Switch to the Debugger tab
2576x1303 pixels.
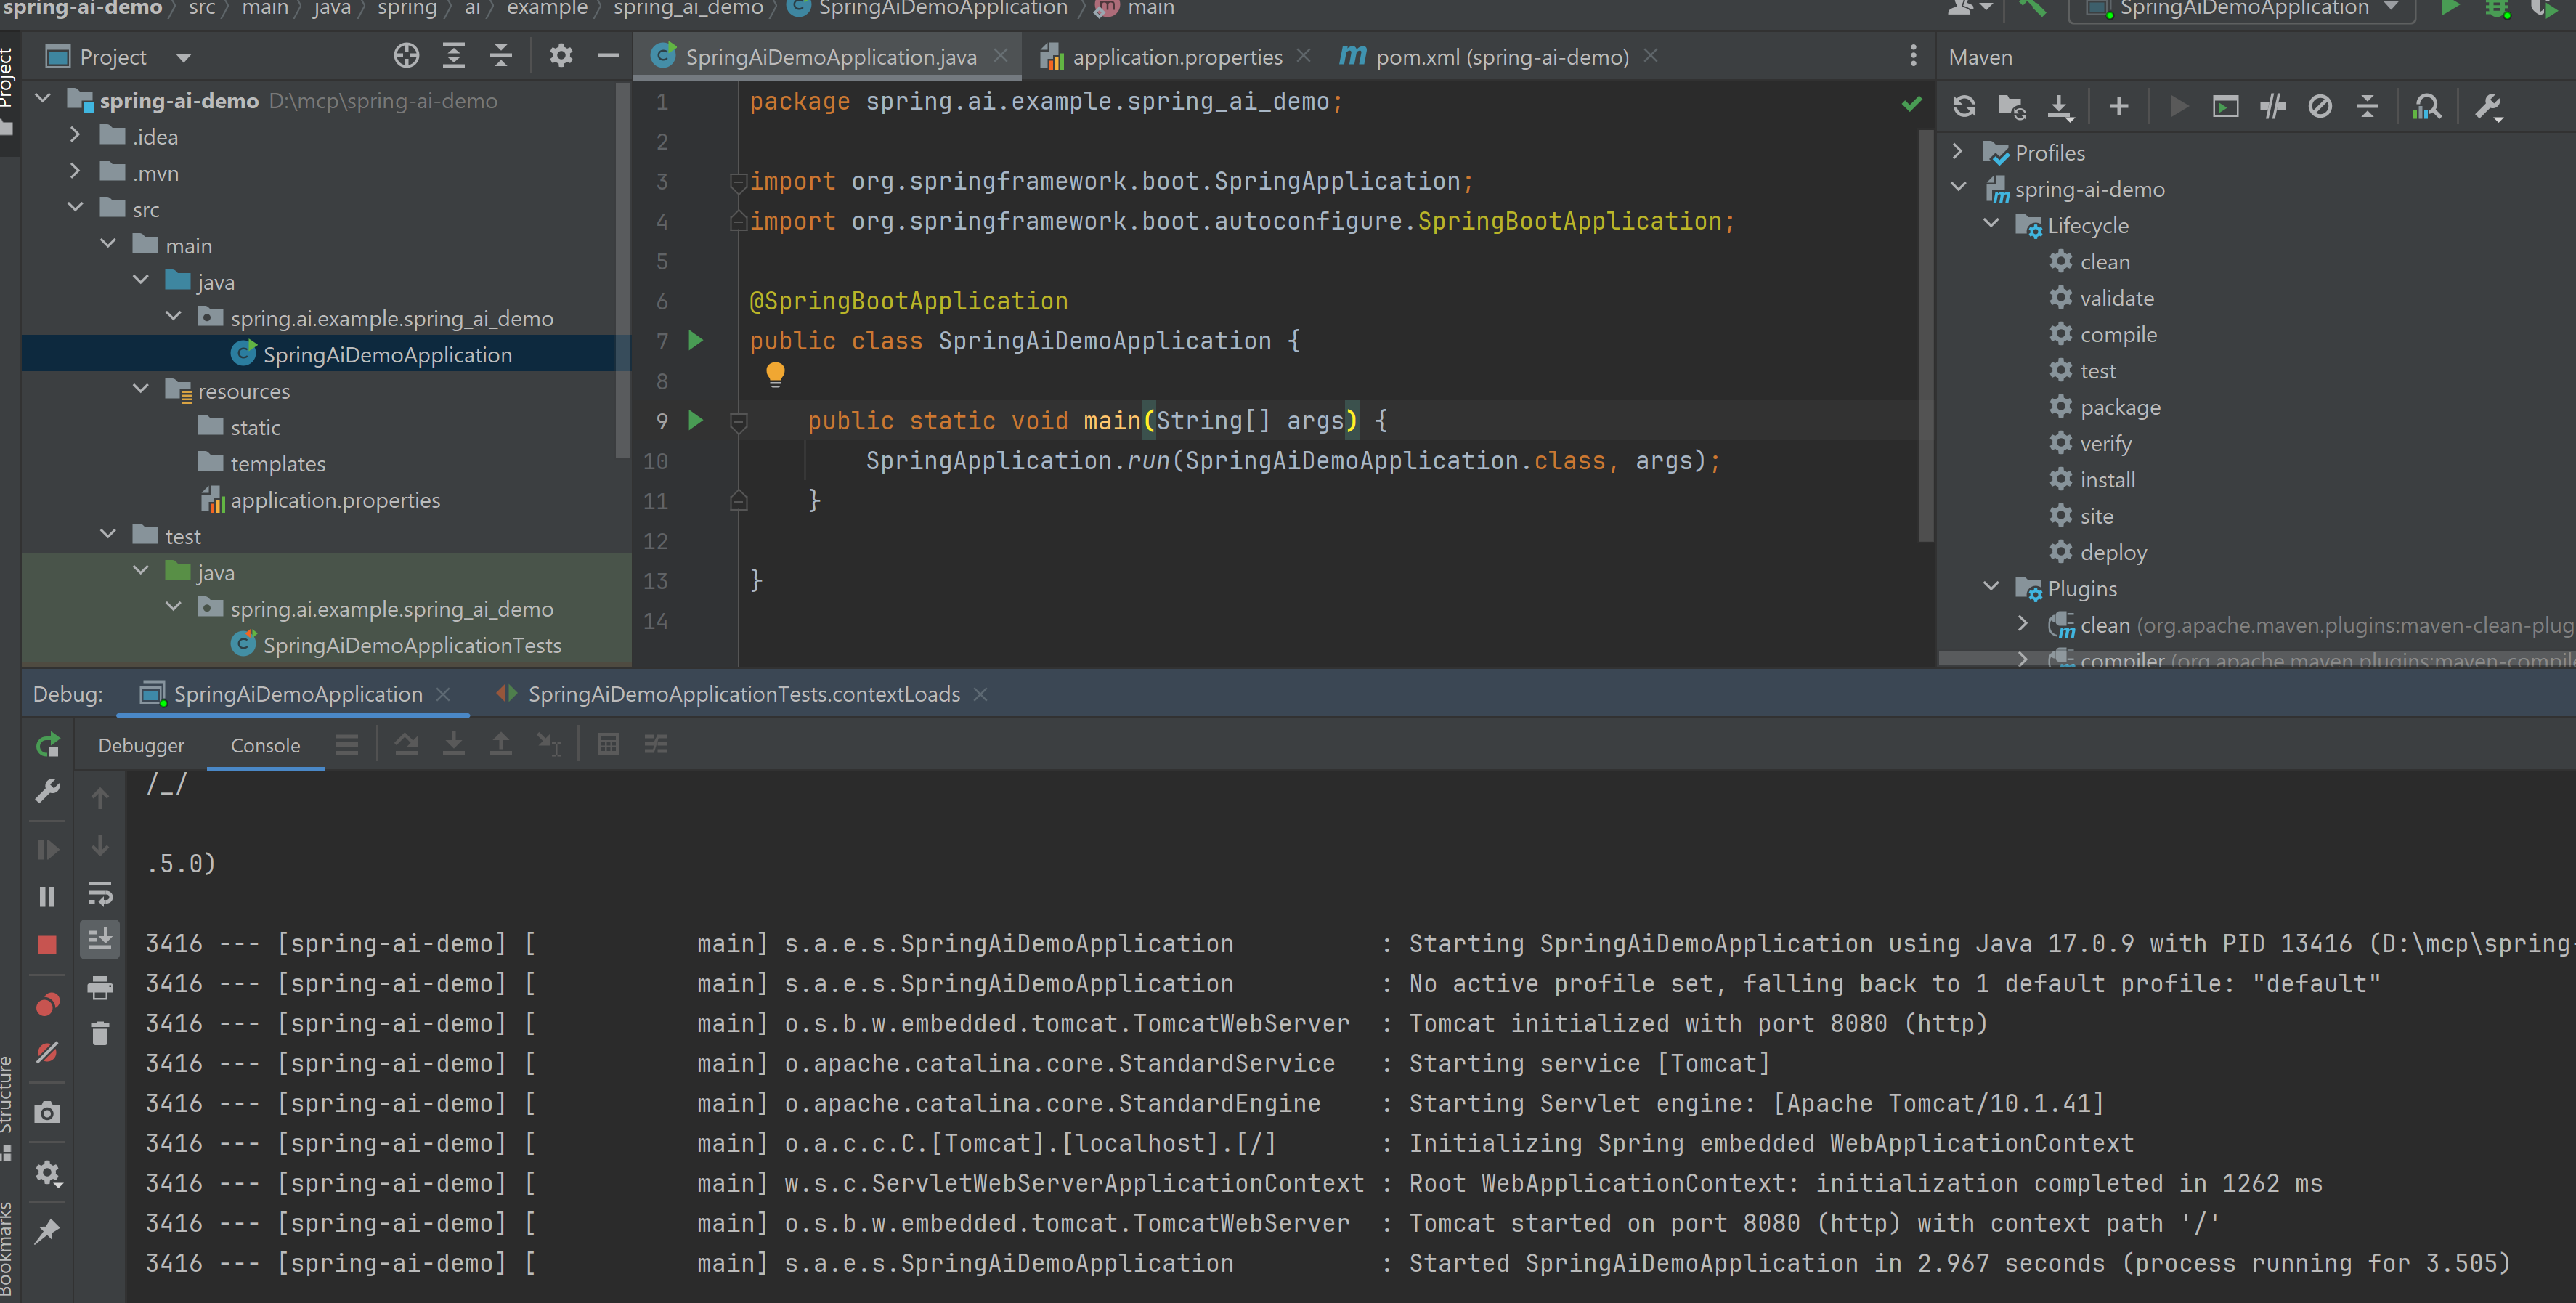(141, 745)
